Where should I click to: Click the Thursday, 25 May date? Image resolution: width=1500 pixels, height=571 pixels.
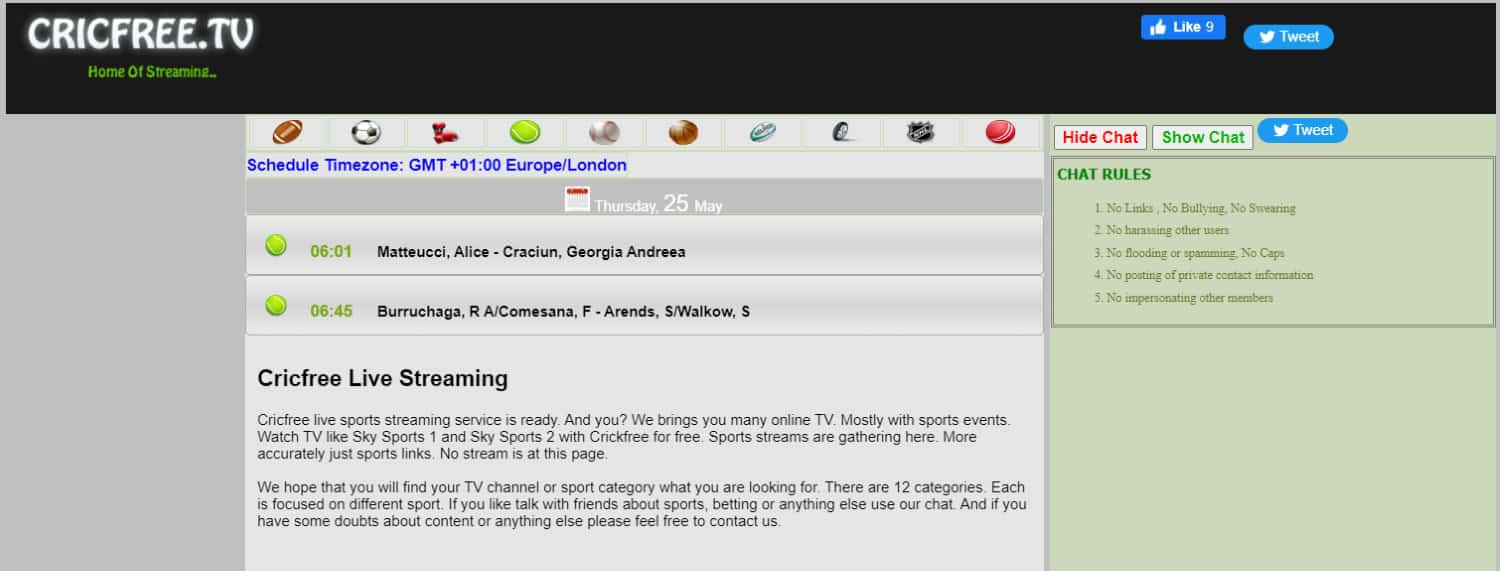coord(658,204)
